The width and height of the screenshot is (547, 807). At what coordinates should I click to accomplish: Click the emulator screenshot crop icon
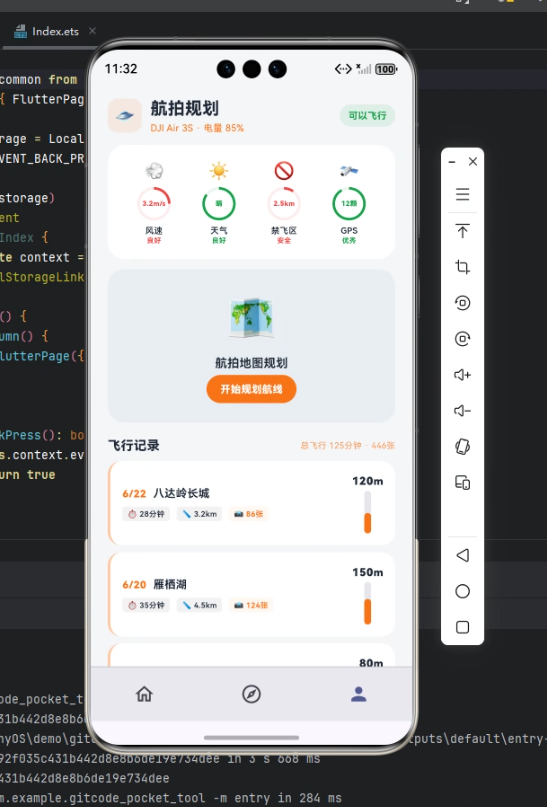[463, 267]
